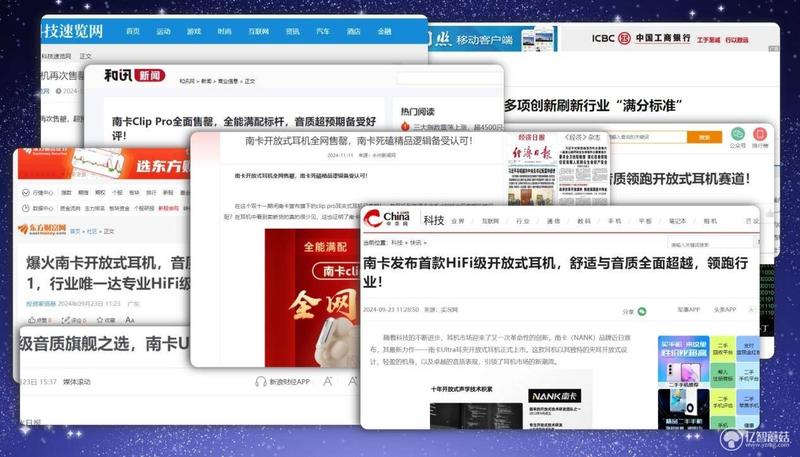Open 游戏 in the 科技速览网 navbar
Viewport: 800px width, 457px height.
pyautogui.click(x=194, y=31)
